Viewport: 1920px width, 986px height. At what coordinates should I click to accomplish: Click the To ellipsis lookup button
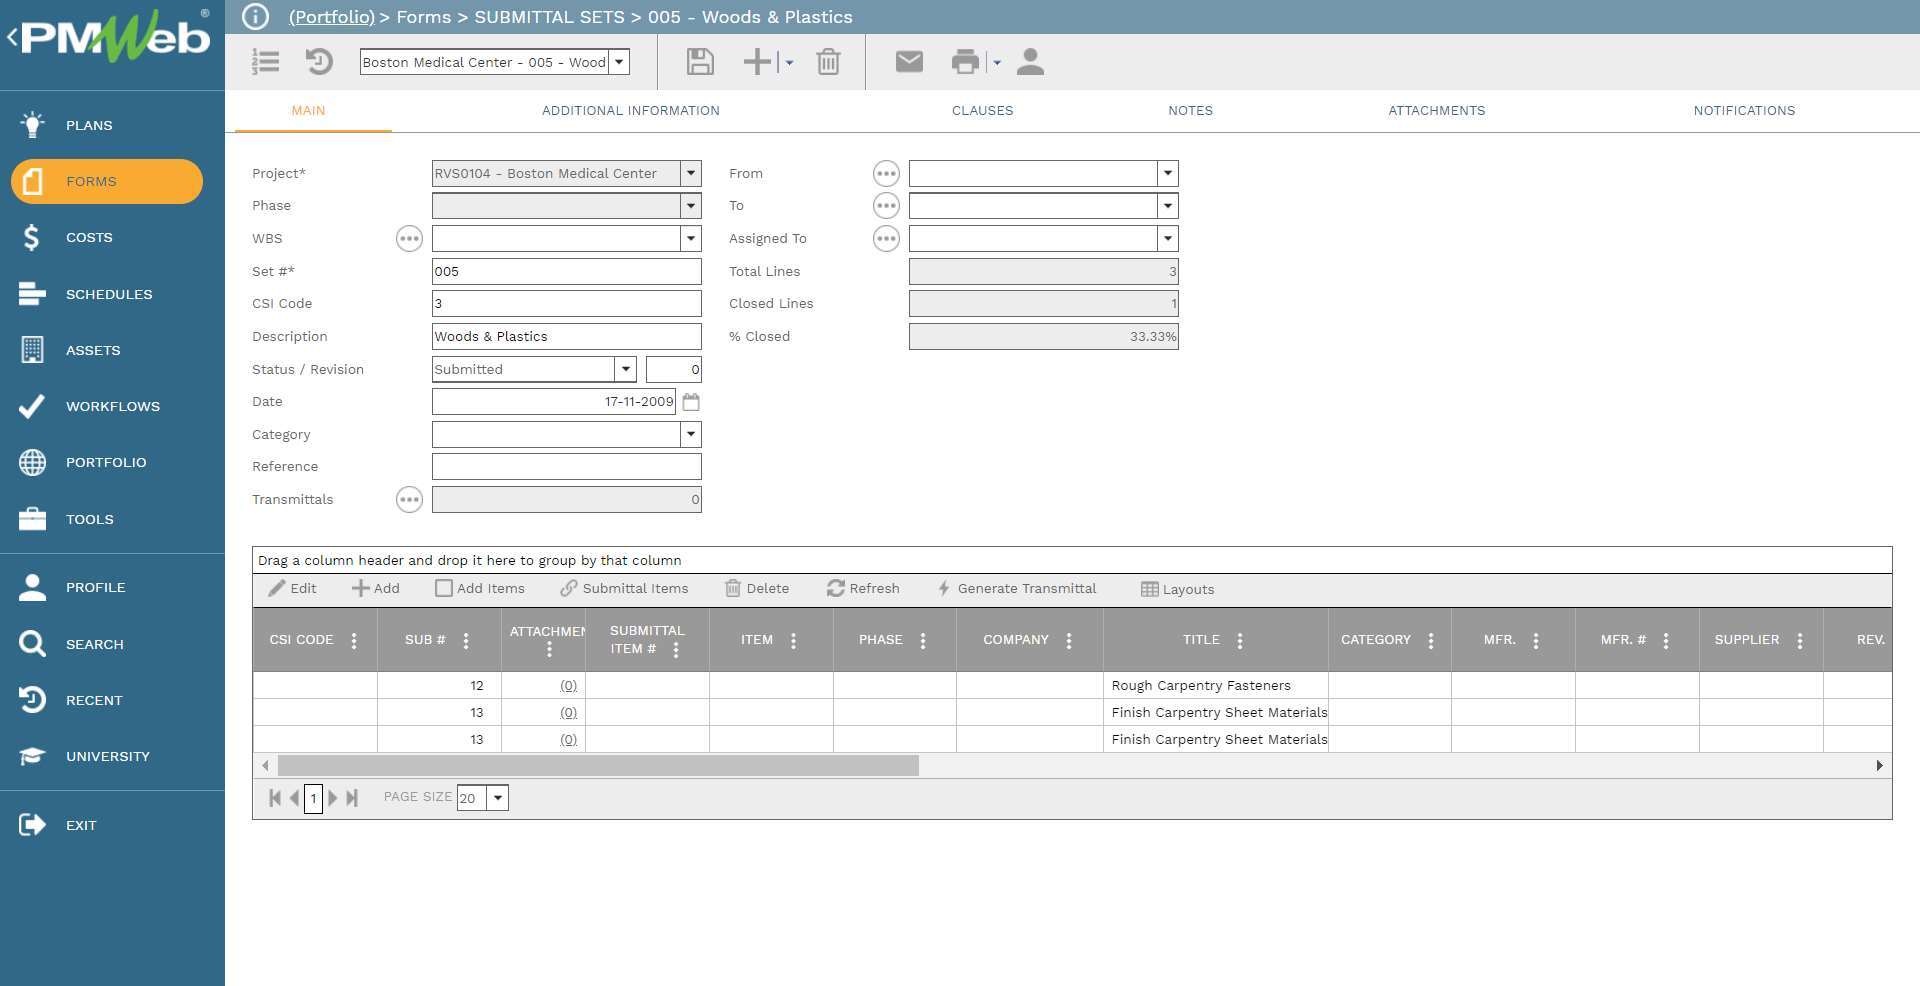tap(886, 206)
